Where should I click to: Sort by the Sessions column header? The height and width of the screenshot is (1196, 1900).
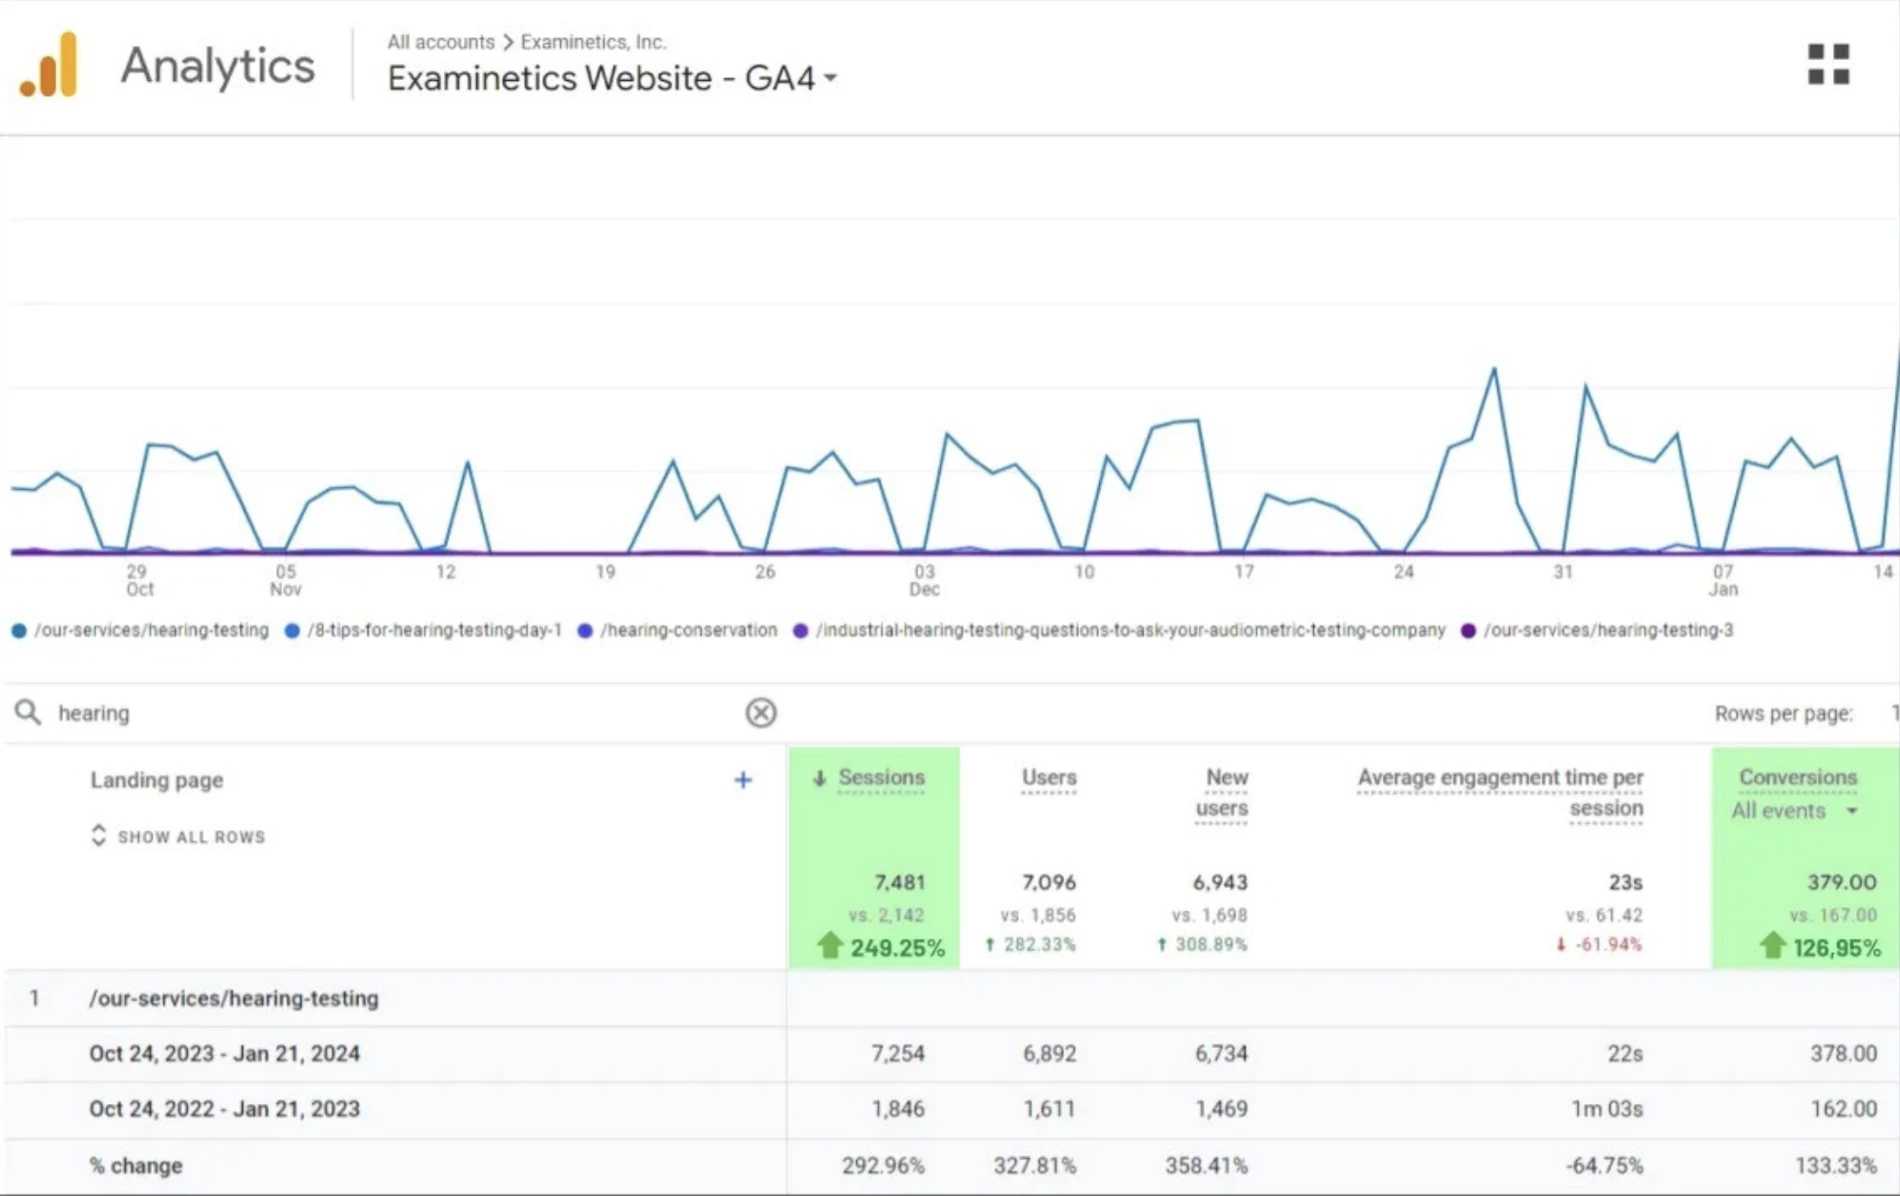(x=881, y=777)
